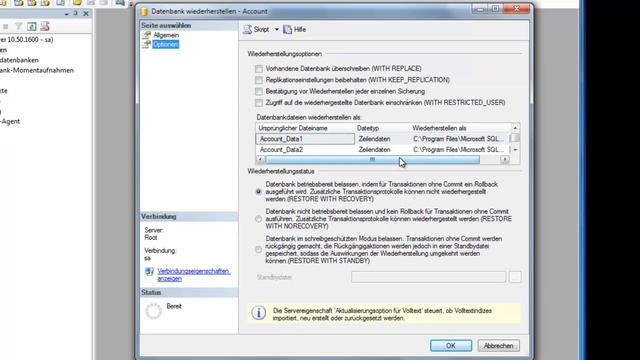Select the RESTORE WITH STANDBY radio button
640x360 pixels.
(258, 249)
